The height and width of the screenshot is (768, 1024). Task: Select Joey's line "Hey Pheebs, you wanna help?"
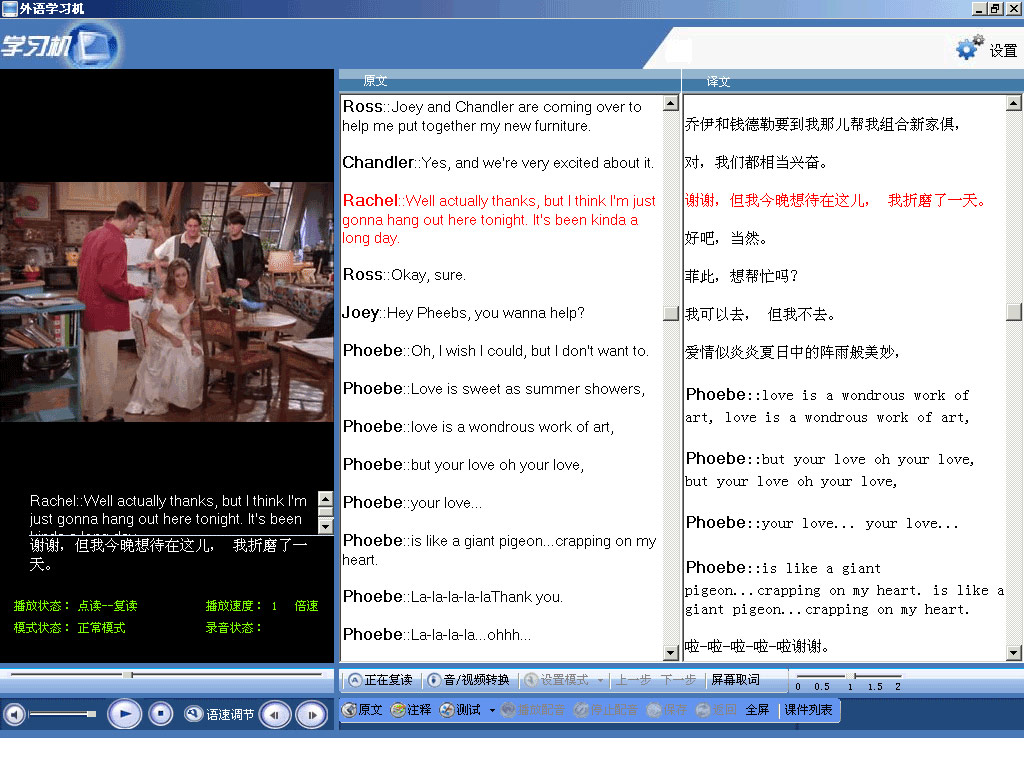point(485,313)
